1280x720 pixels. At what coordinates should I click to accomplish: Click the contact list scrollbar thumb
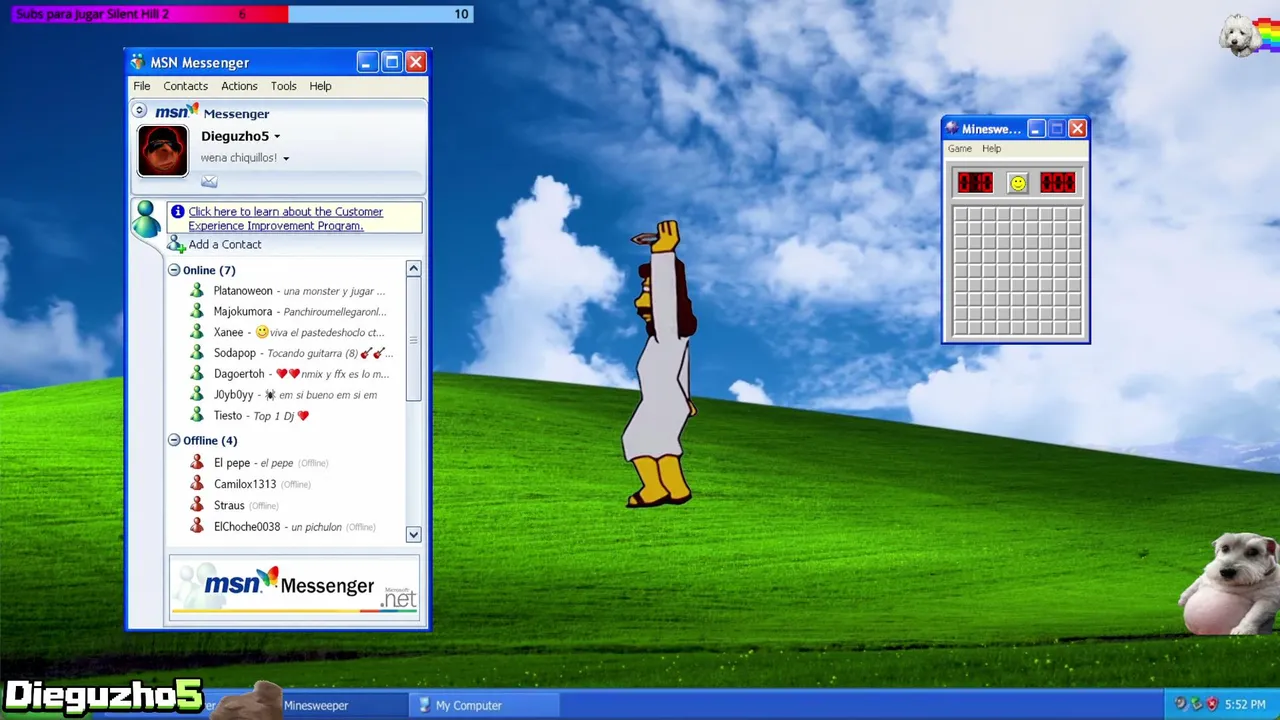pos(413,340)
